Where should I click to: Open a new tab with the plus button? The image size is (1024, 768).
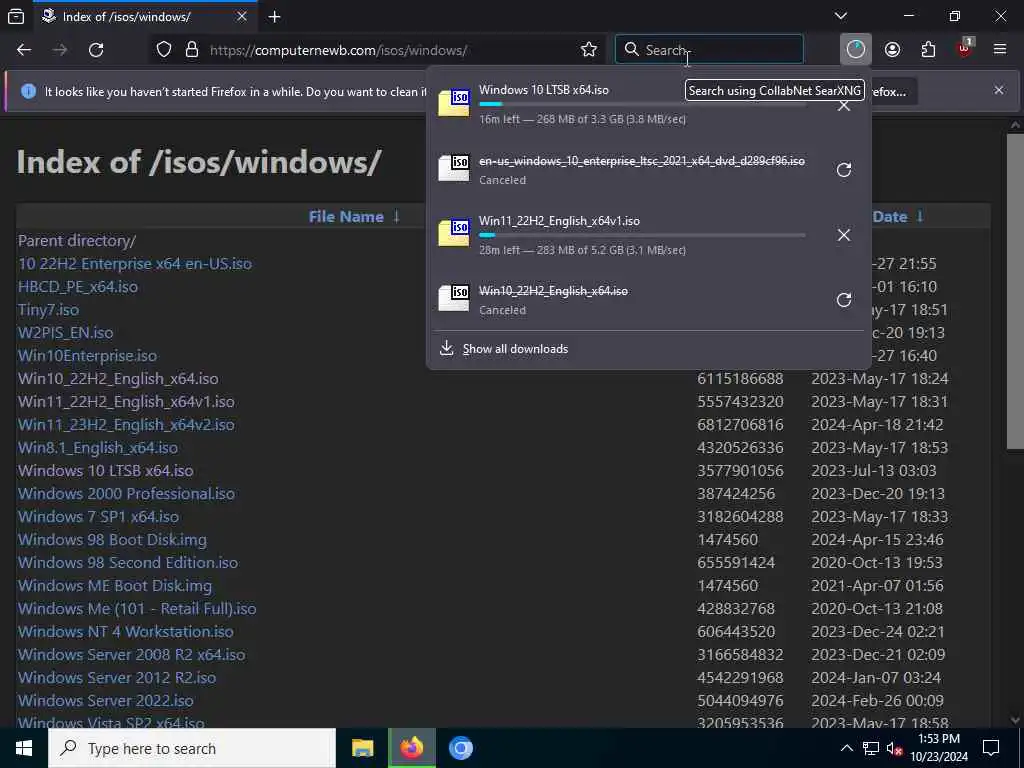pyautogui.click(x=275, y=17)
